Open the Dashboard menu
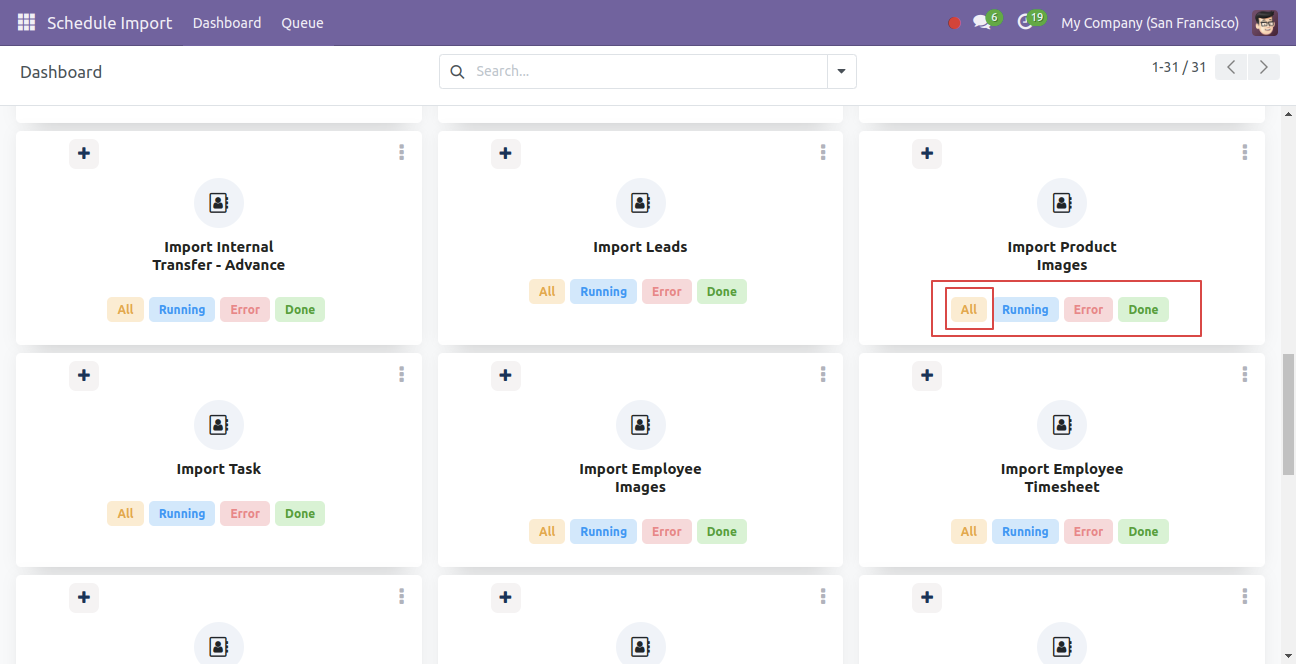Viewport: 1296px width, 664px height. tap(227, 23)
